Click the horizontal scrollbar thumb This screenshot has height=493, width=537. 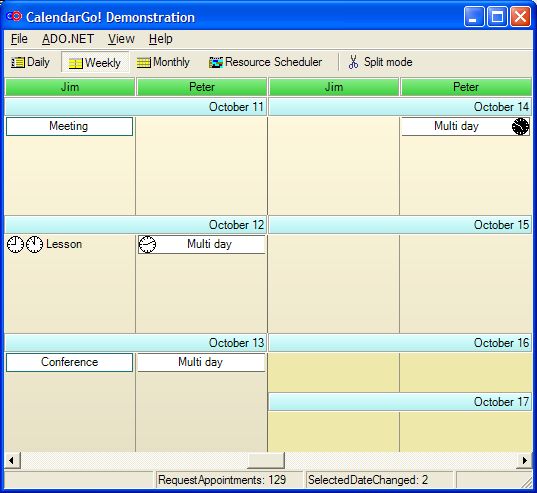[266, 460]
